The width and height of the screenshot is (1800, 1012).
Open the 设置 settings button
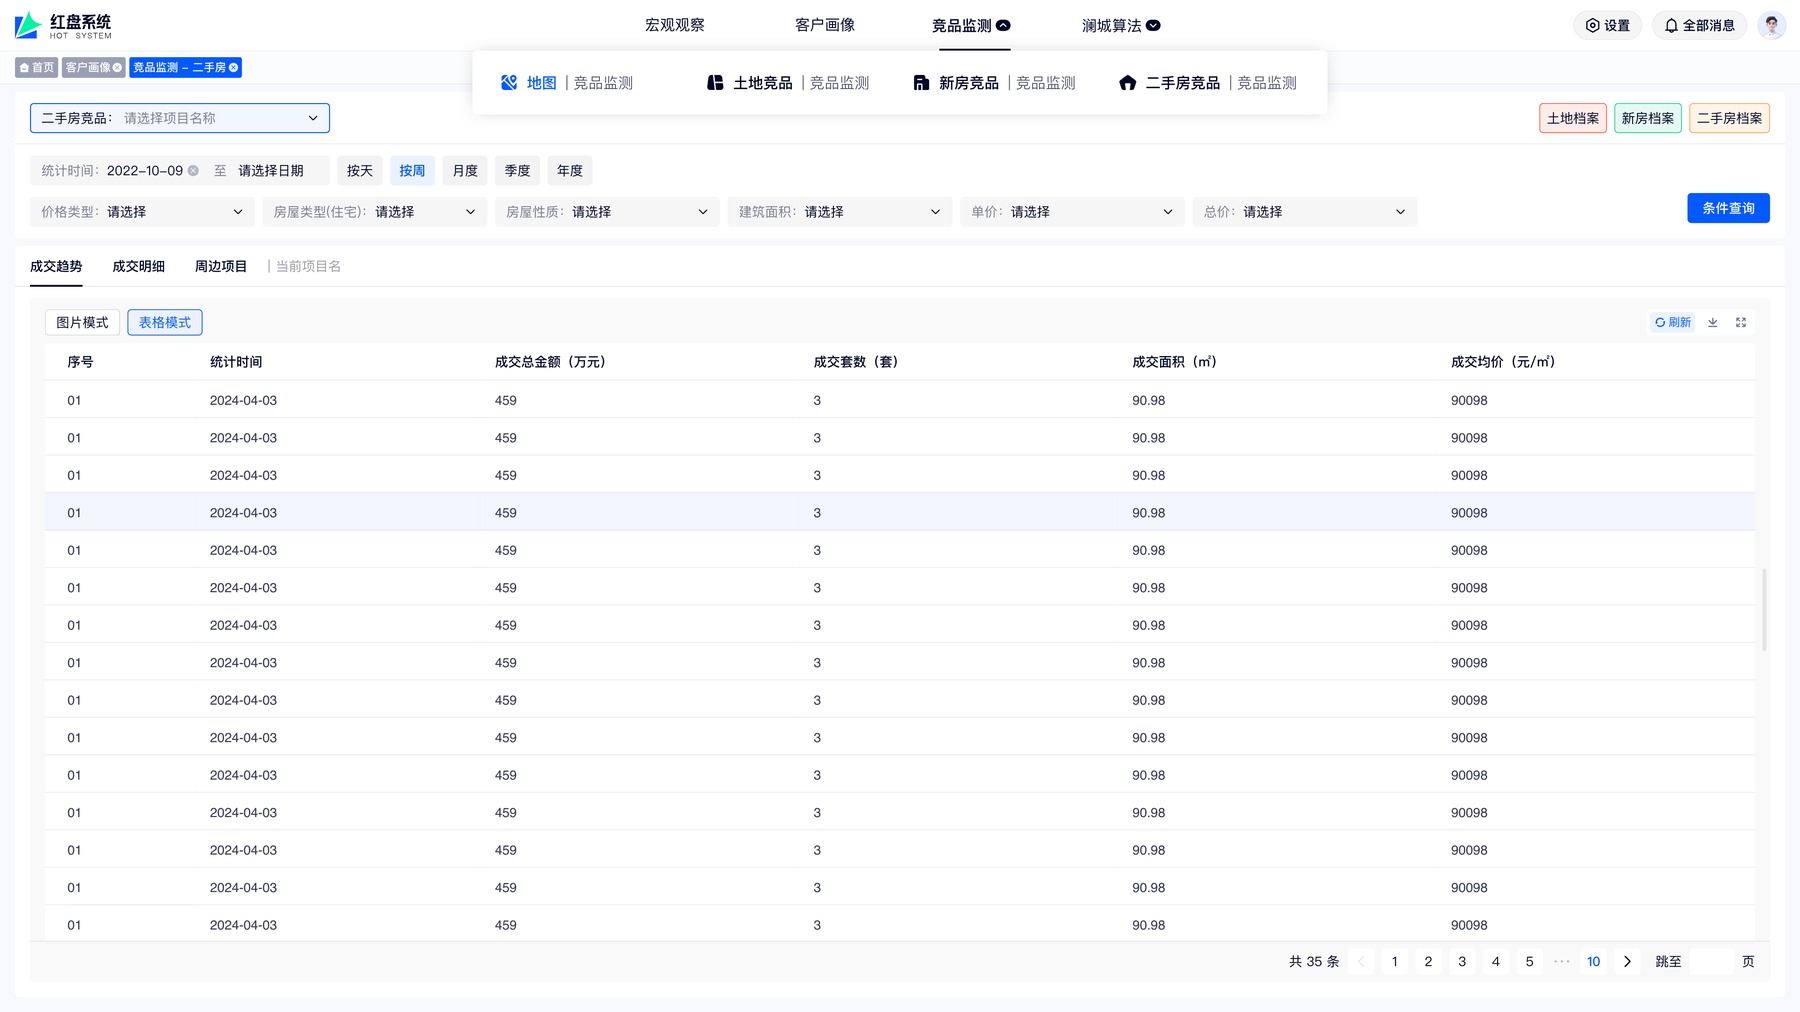[x=1608, y=26]
